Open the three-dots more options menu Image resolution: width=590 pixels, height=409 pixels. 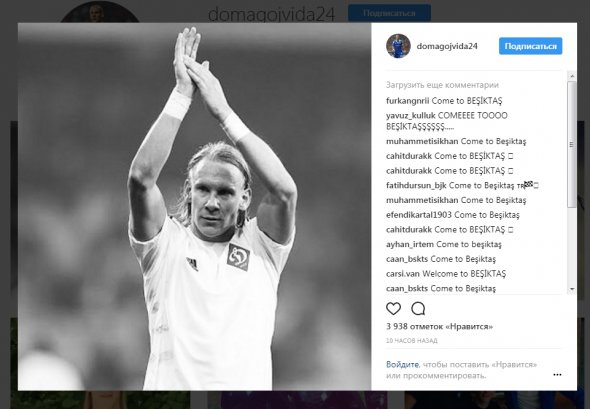(x=557, y=374)
